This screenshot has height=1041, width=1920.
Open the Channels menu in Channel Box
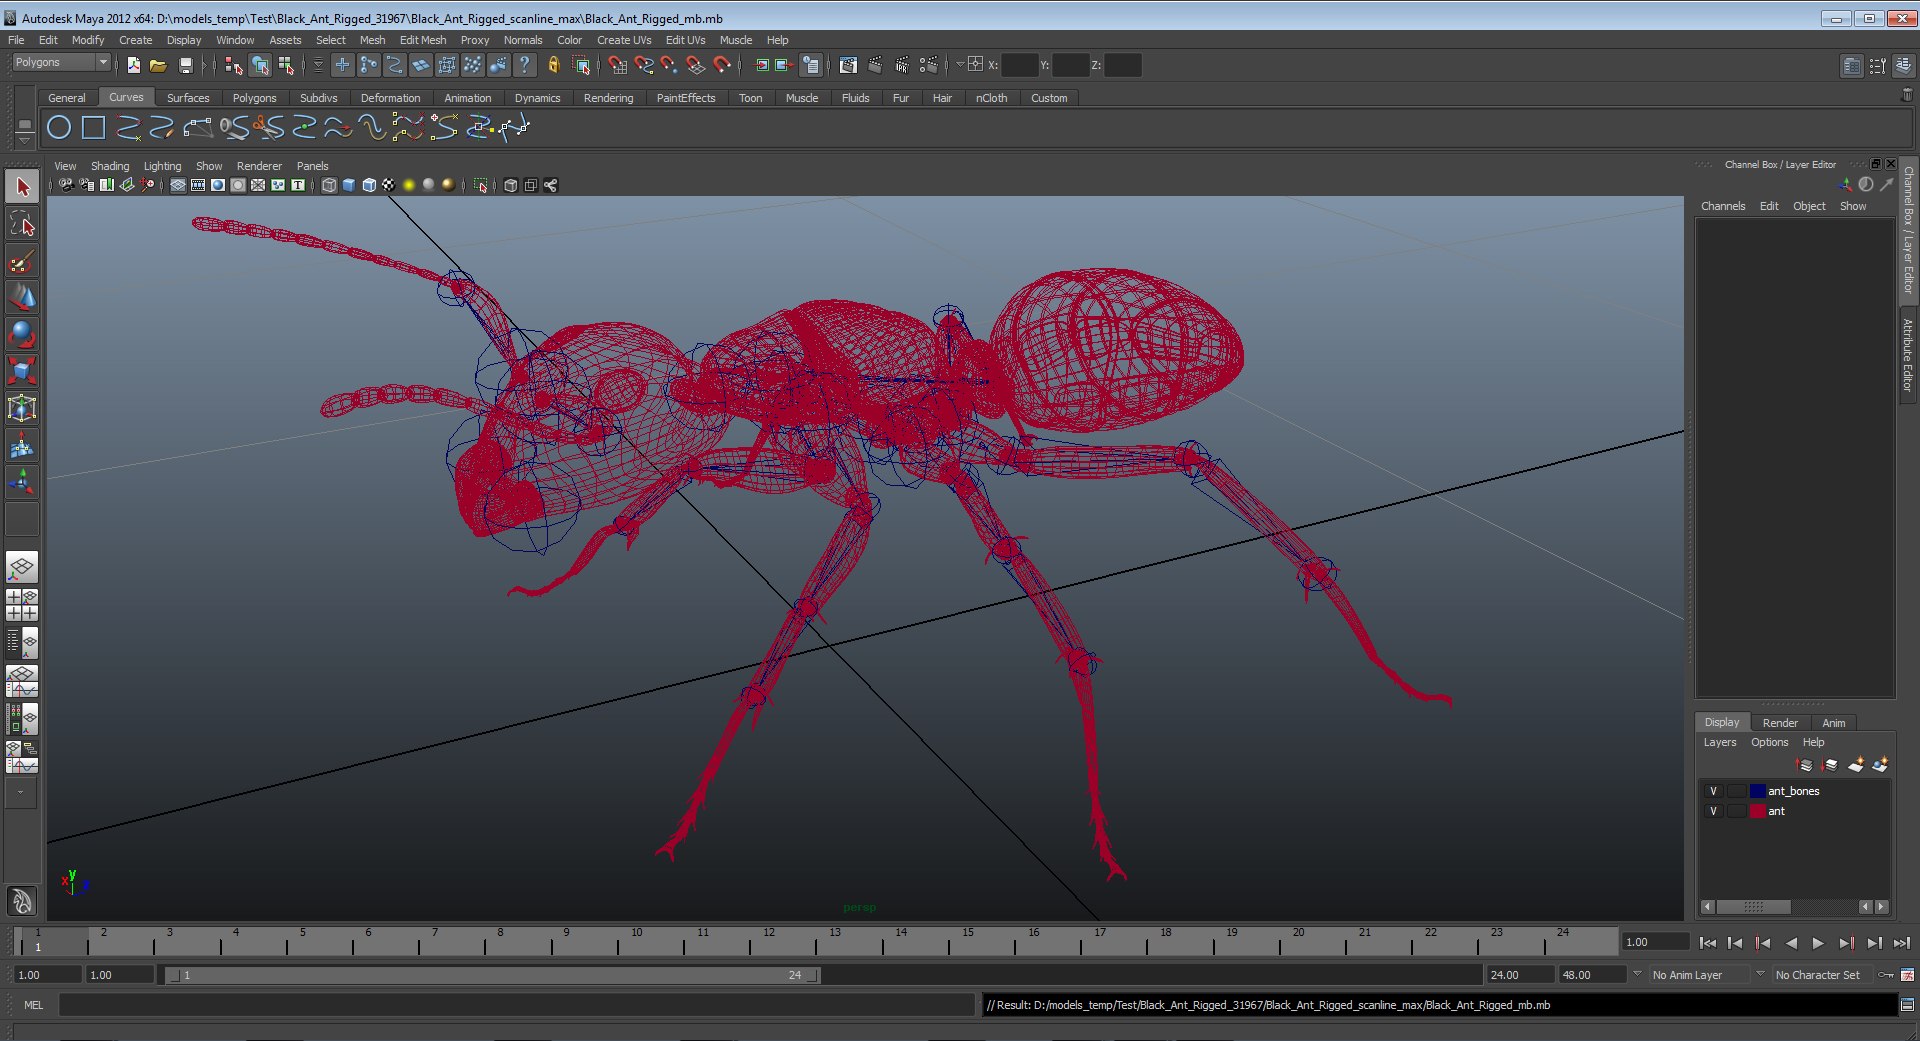point(1722,206)
